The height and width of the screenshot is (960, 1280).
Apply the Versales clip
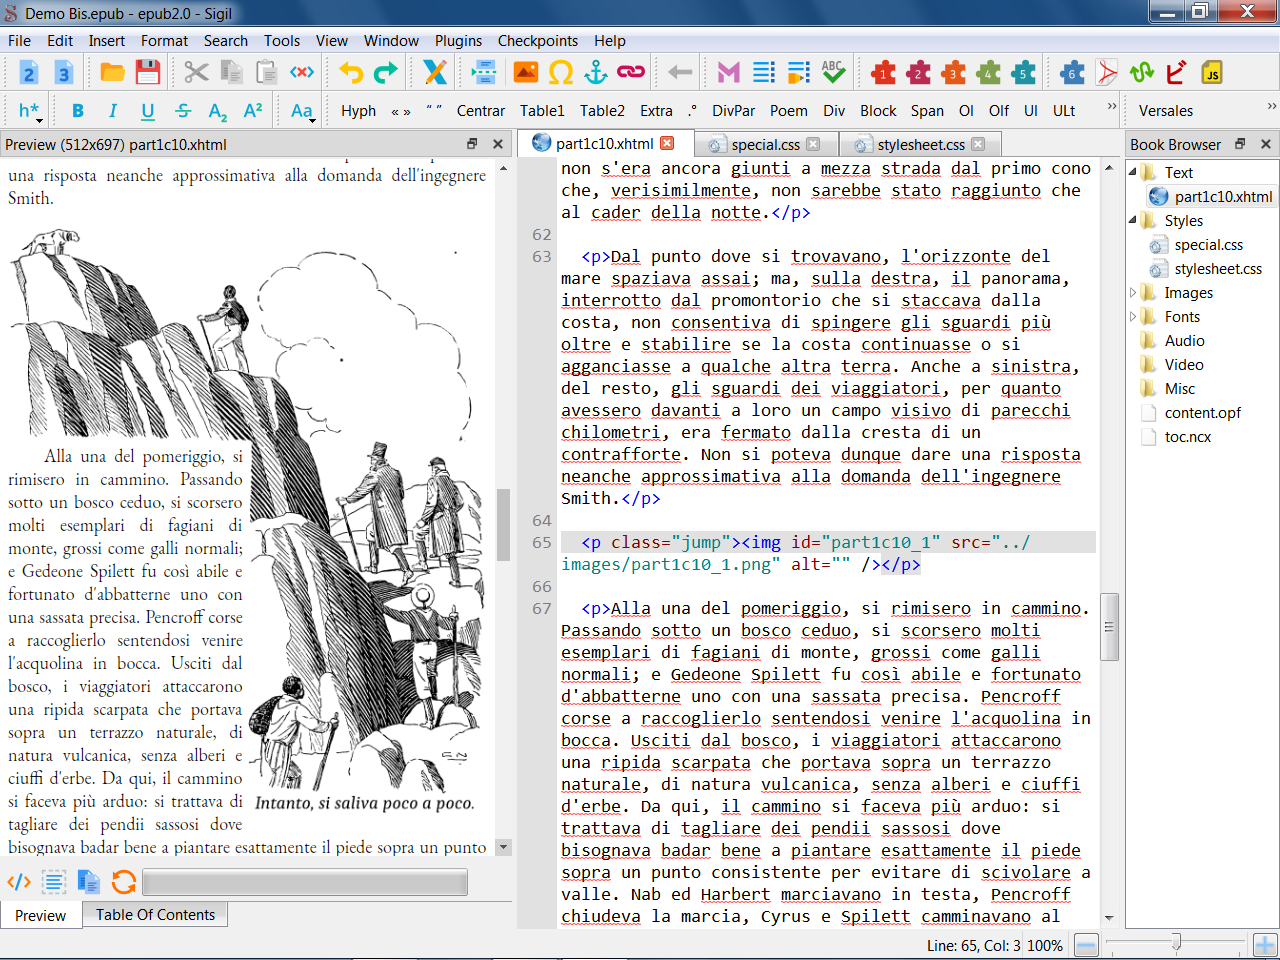click(1166, 111)
